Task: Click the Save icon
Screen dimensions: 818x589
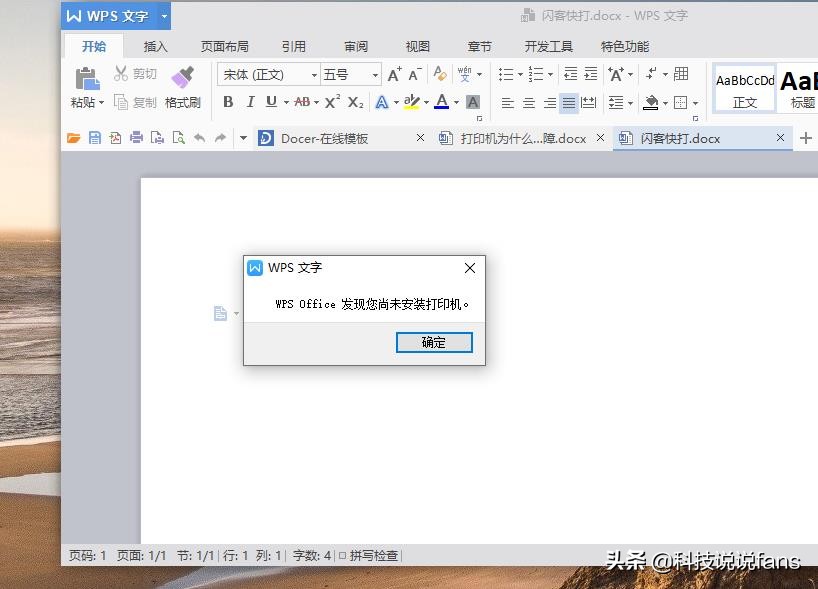Action: 94,138
